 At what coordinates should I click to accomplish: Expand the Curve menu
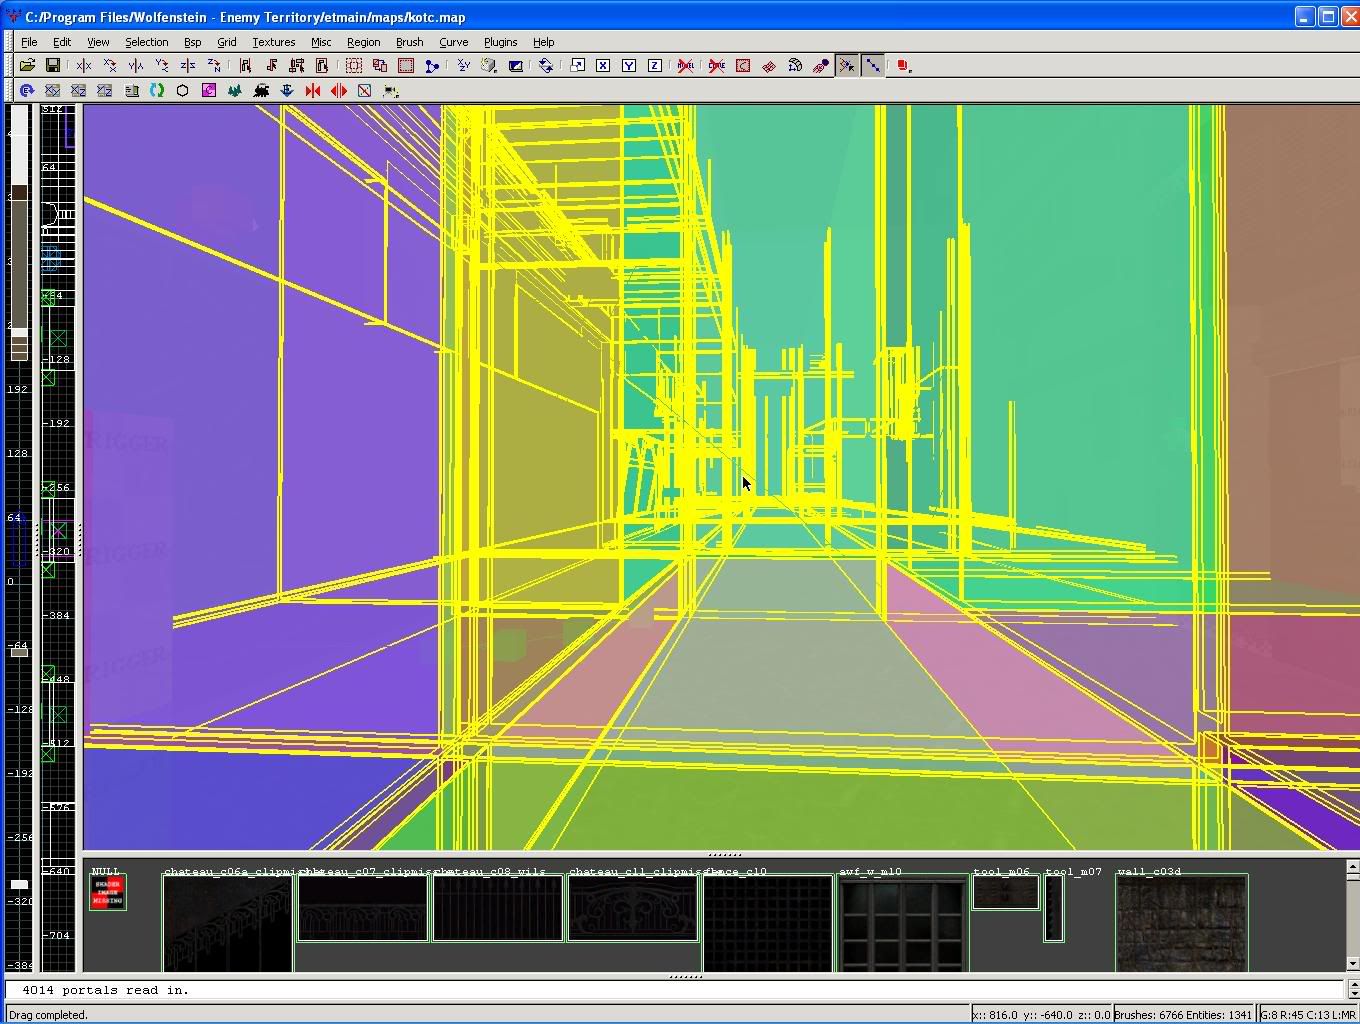[453, 42]
